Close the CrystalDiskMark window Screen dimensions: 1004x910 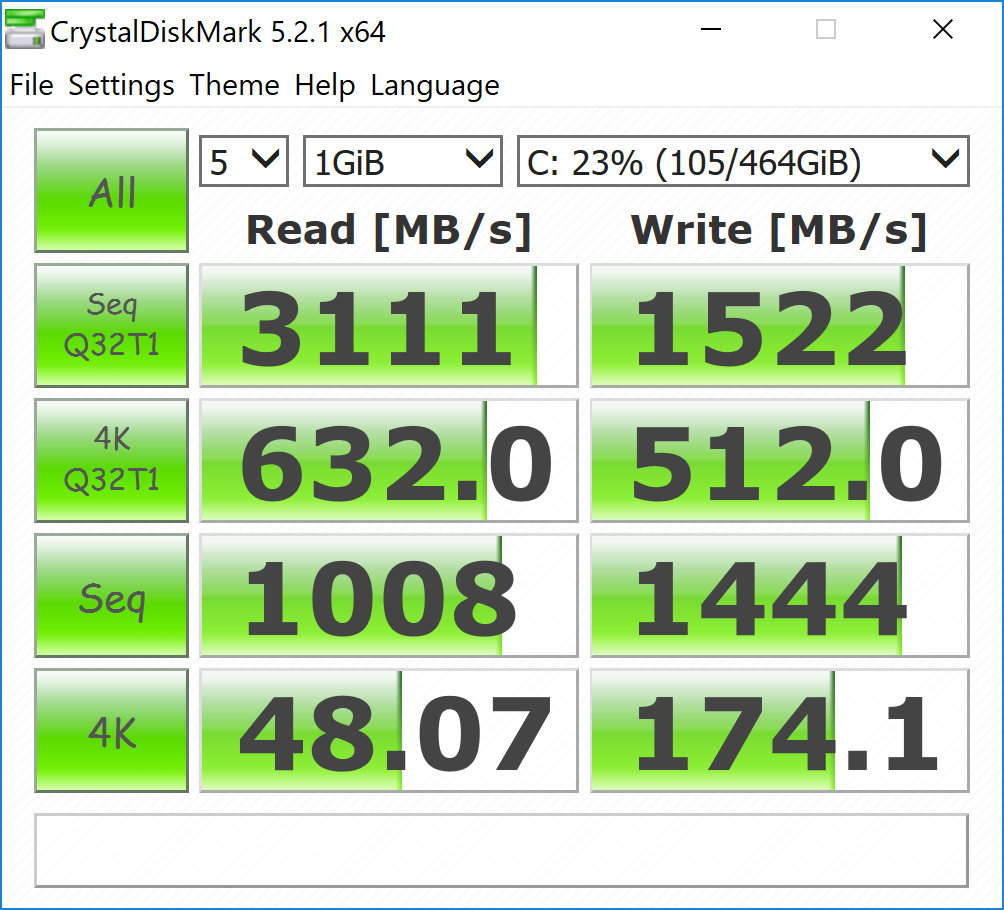coord(943,29)
